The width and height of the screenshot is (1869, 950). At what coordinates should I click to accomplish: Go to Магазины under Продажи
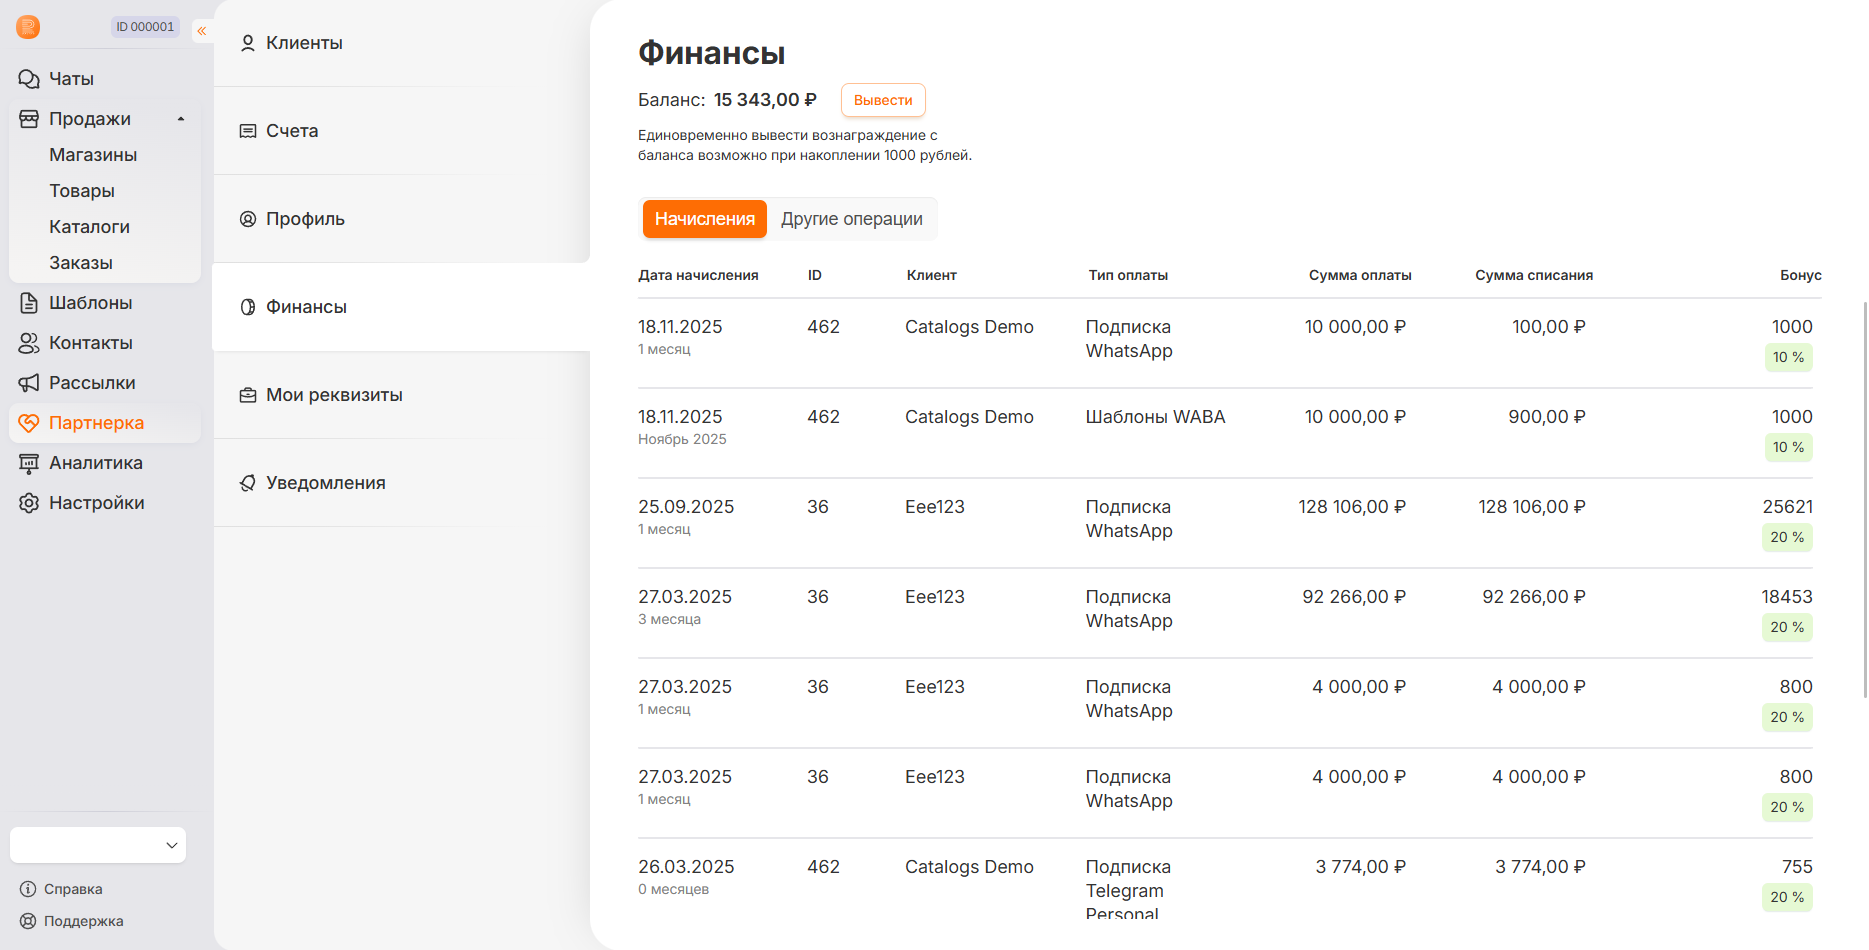pyautogui.click(x=93, y=155)
